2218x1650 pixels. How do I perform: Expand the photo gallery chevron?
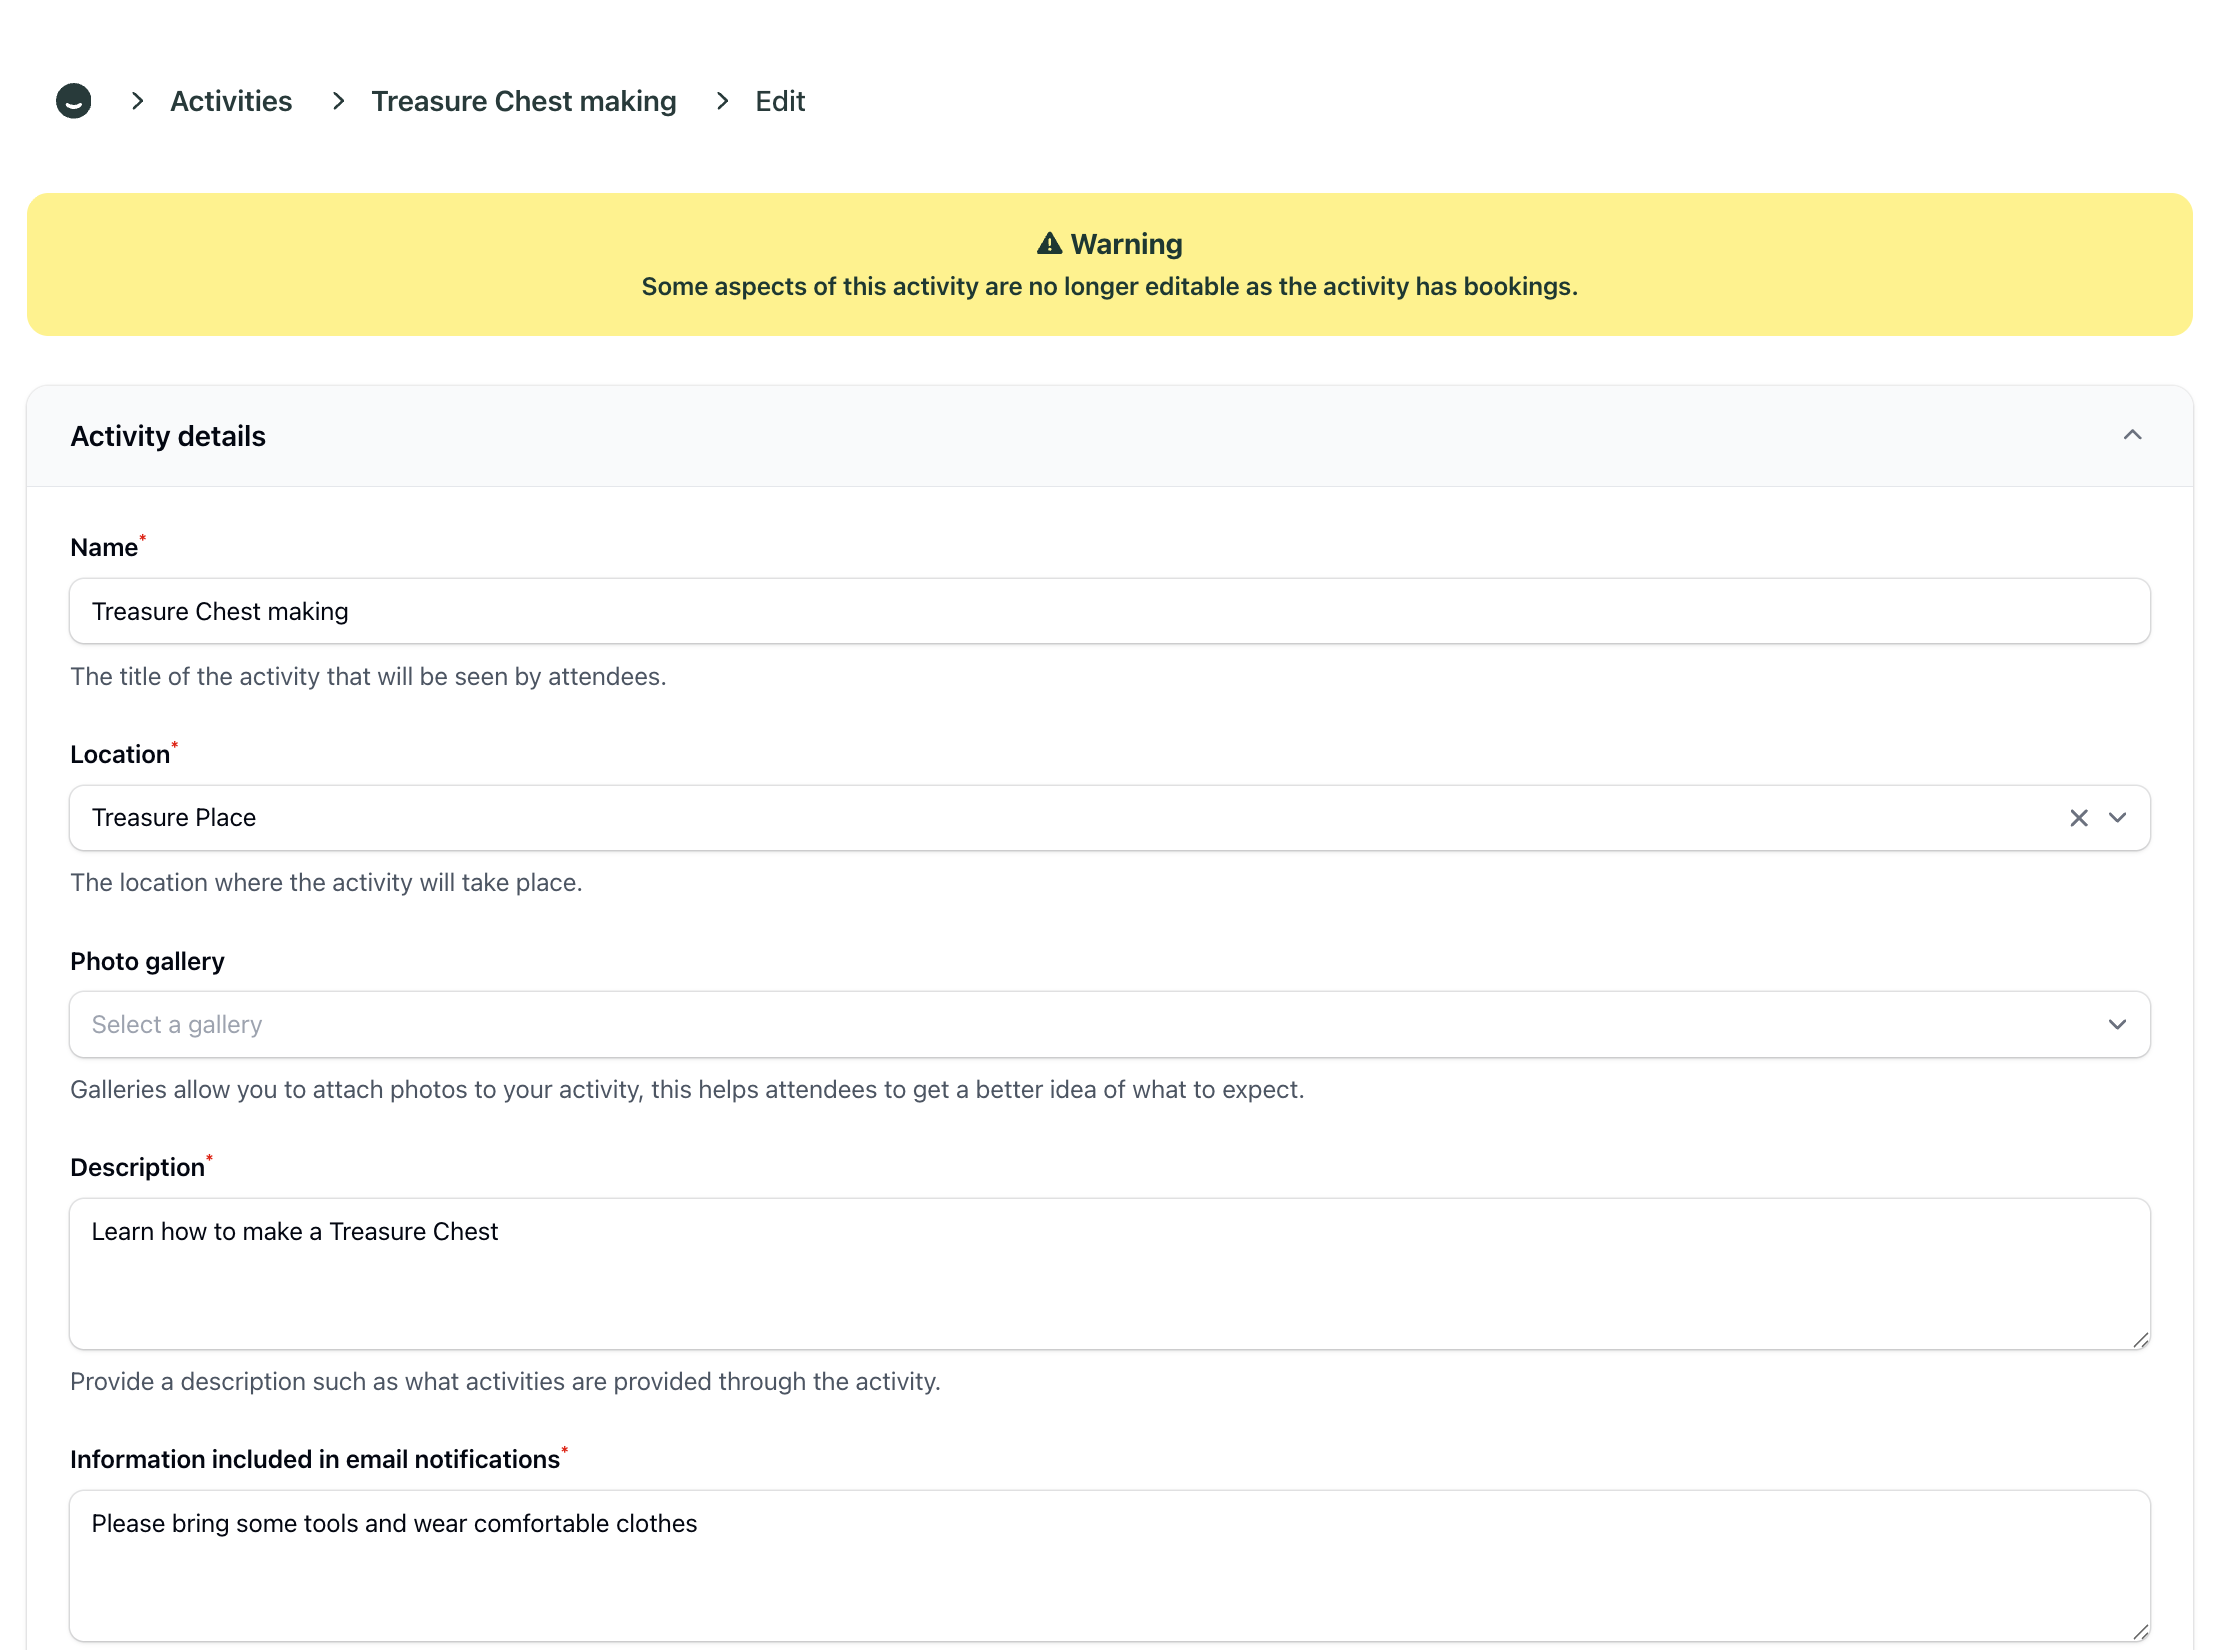pos(2117,1024)
